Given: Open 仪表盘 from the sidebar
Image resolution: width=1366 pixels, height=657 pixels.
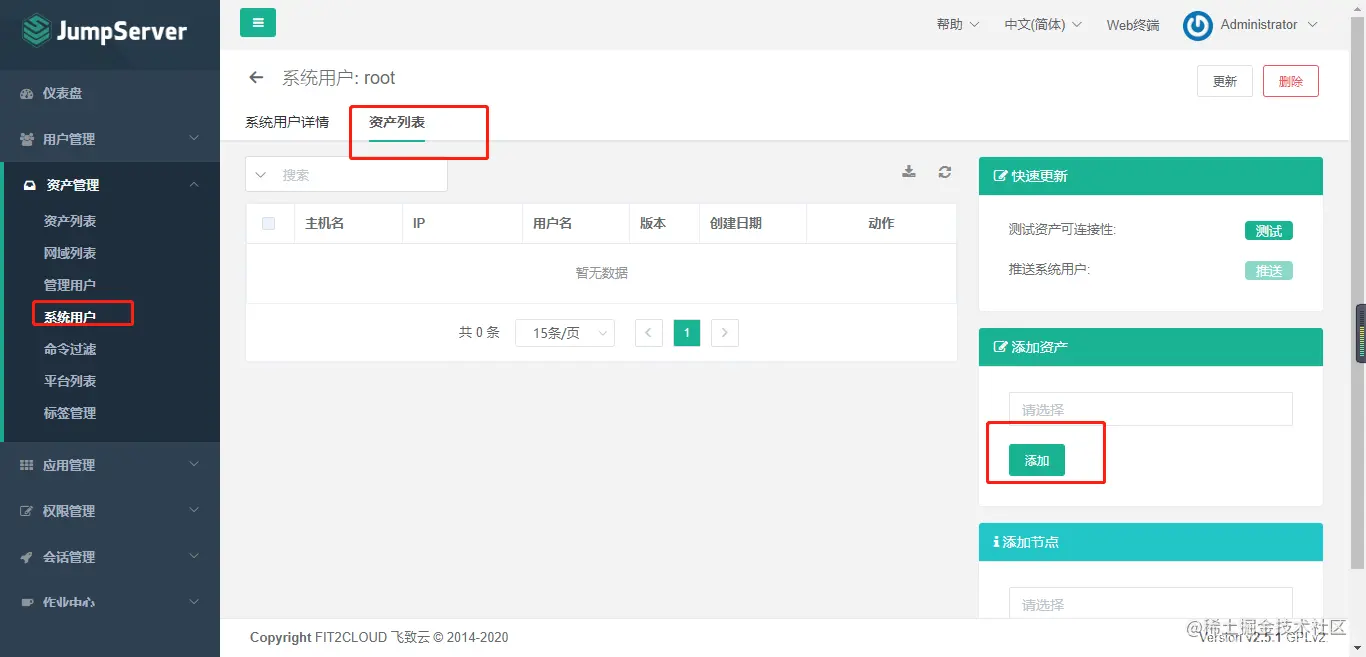Looking at the screenshot, I should 55,93.
